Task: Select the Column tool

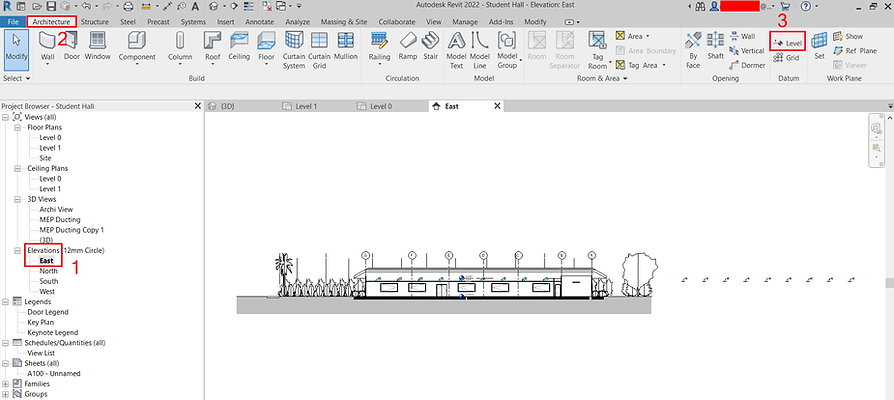Action: pyautogui.click(x=180, y=46)
